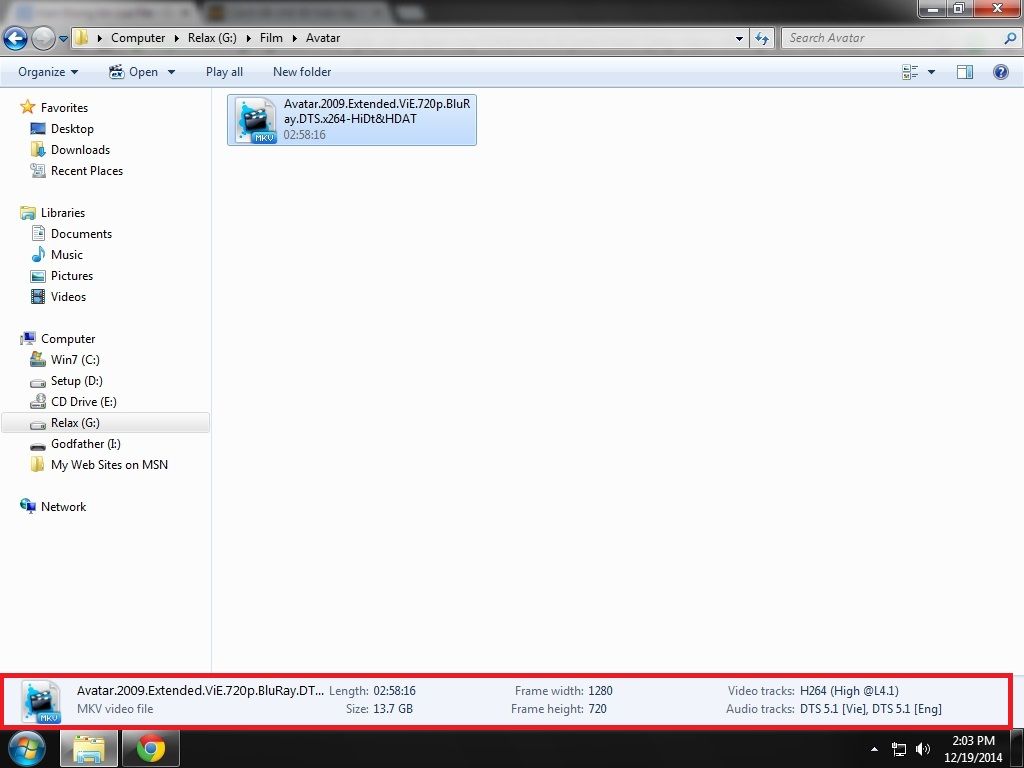Image resolution: width=1024 pixels, height=768 pixels.
Task: Open the network tray icon
Action: 899,750
